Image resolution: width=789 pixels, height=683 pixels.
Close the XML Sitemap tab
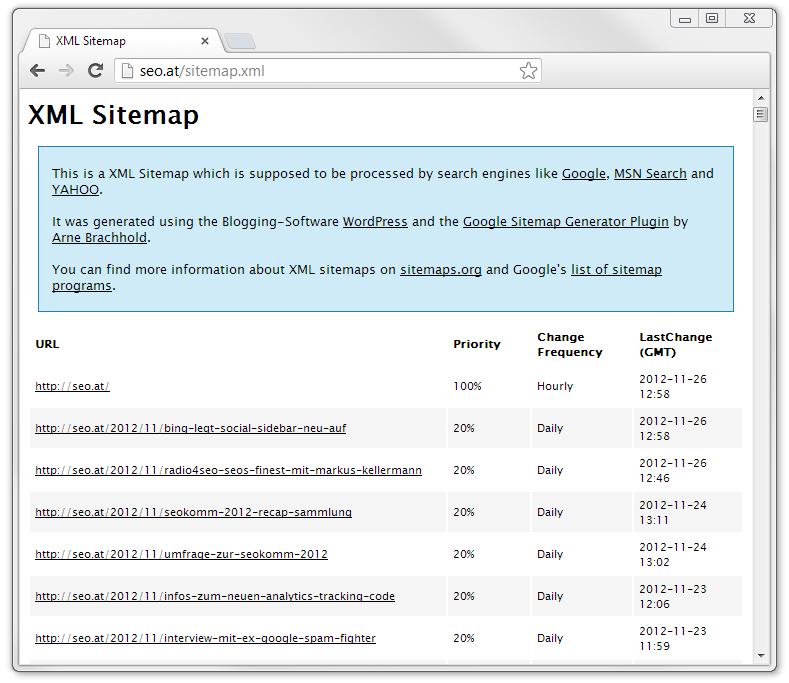[205, 41]
